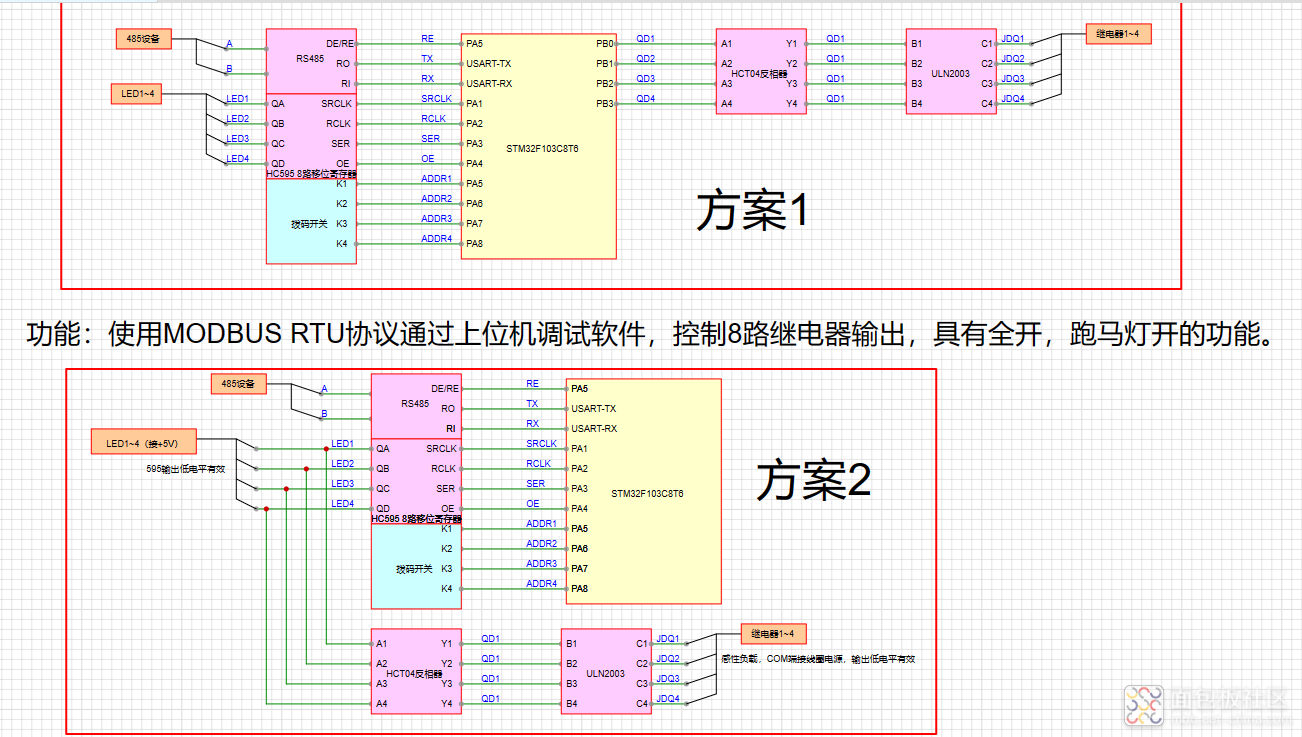Viewport: 1302px width, 737px height.
Task: Click the USART-RX pin in 方案2
Action: (594, 429)
